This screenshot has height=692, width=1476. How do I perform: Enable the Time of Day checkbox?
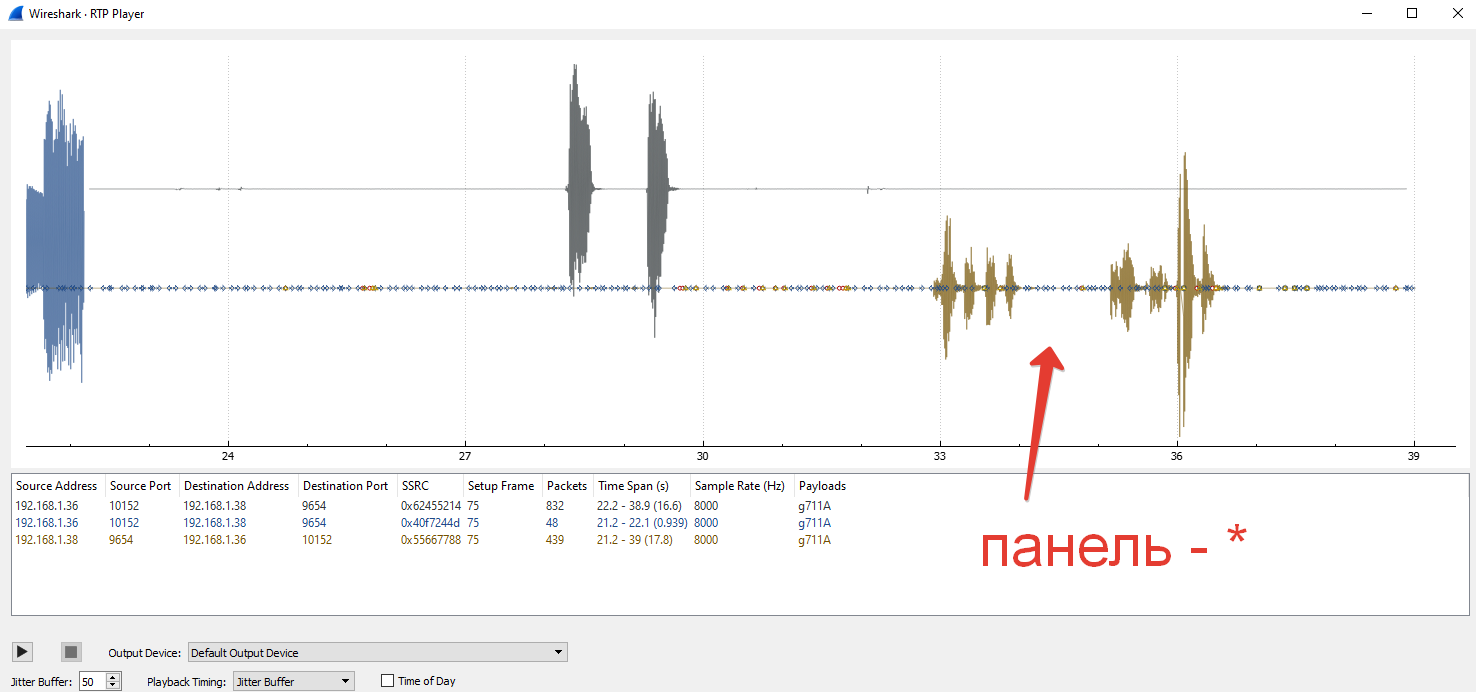coord(388,681)
